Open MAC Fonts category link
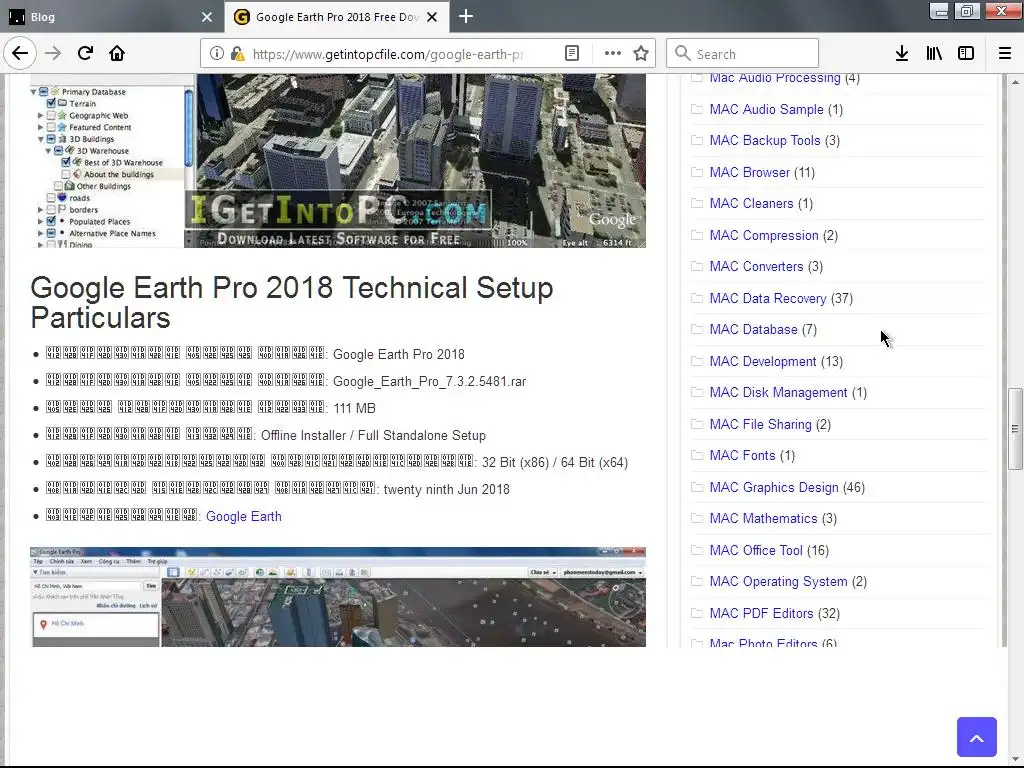The image size is (1024, 768). pyautogui.click(x=742, y=455)
